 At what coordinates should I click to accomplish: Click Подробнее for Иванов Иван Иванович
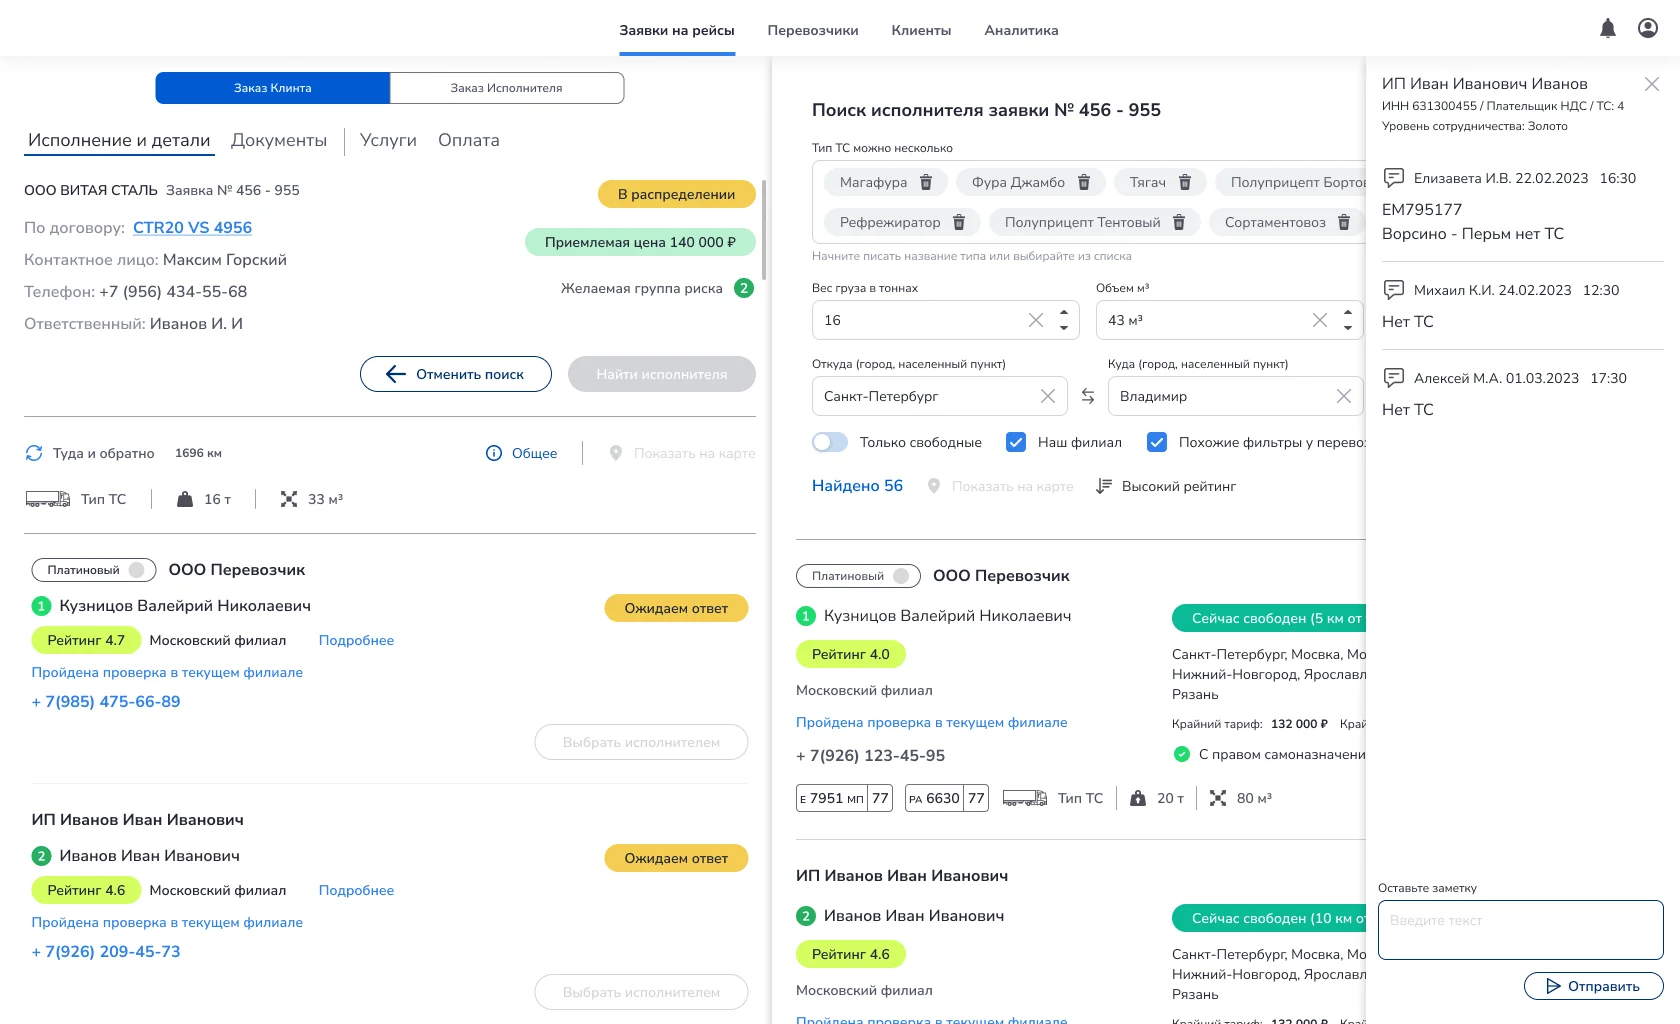pyautogui.click(x=356, y=890)
